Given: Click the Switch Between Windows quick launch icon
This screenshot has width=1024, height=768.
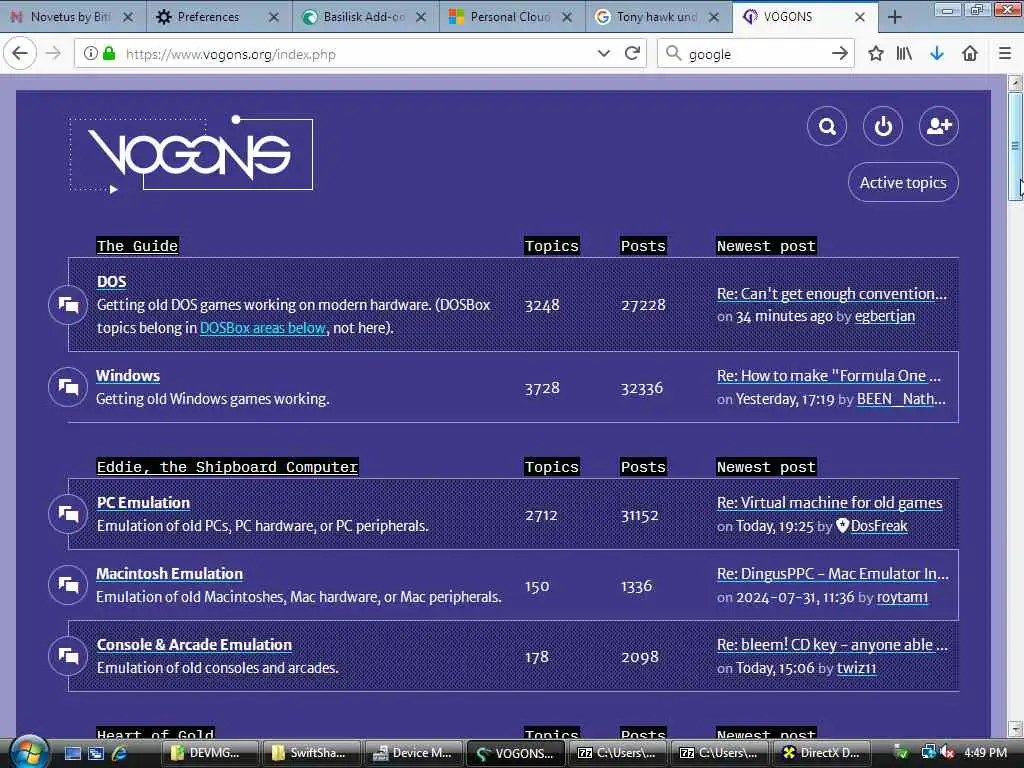Looking at the screenshot, I should coord(96,753).
